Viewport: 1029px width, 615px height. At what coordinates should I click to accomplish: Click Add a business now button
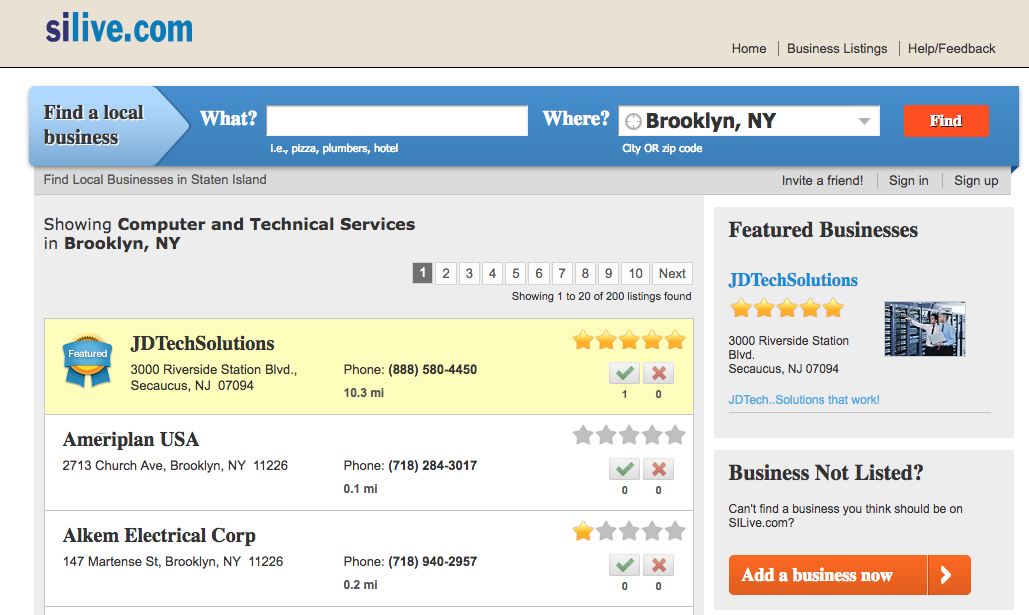[x=849, y=575]
